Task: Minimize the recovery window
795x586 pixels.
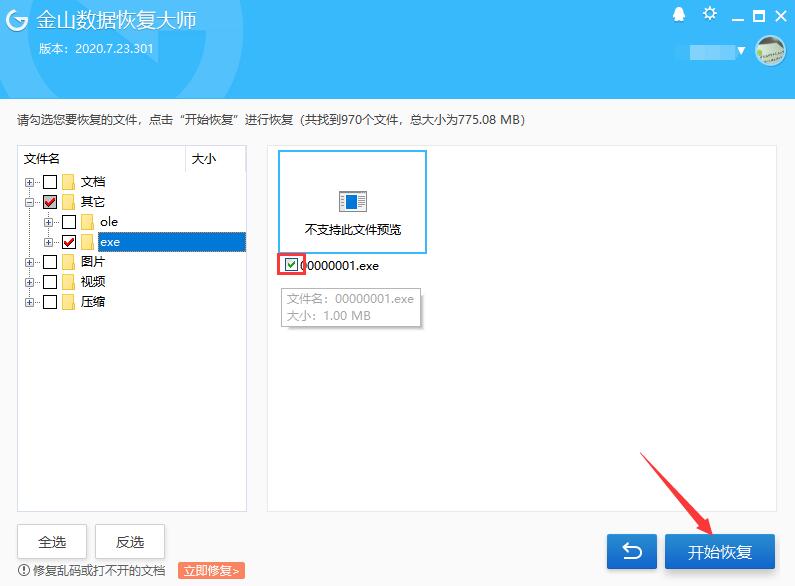Action: 738,19
